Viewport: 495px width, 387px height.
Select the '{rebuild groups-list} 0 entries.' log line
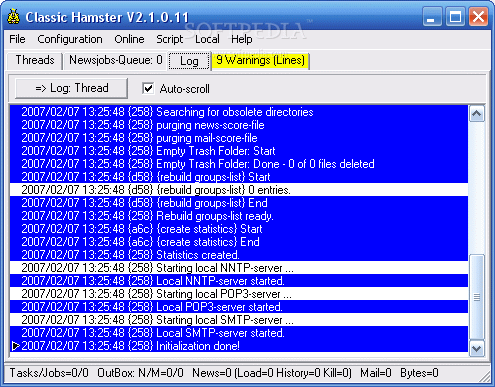point(239,190)
